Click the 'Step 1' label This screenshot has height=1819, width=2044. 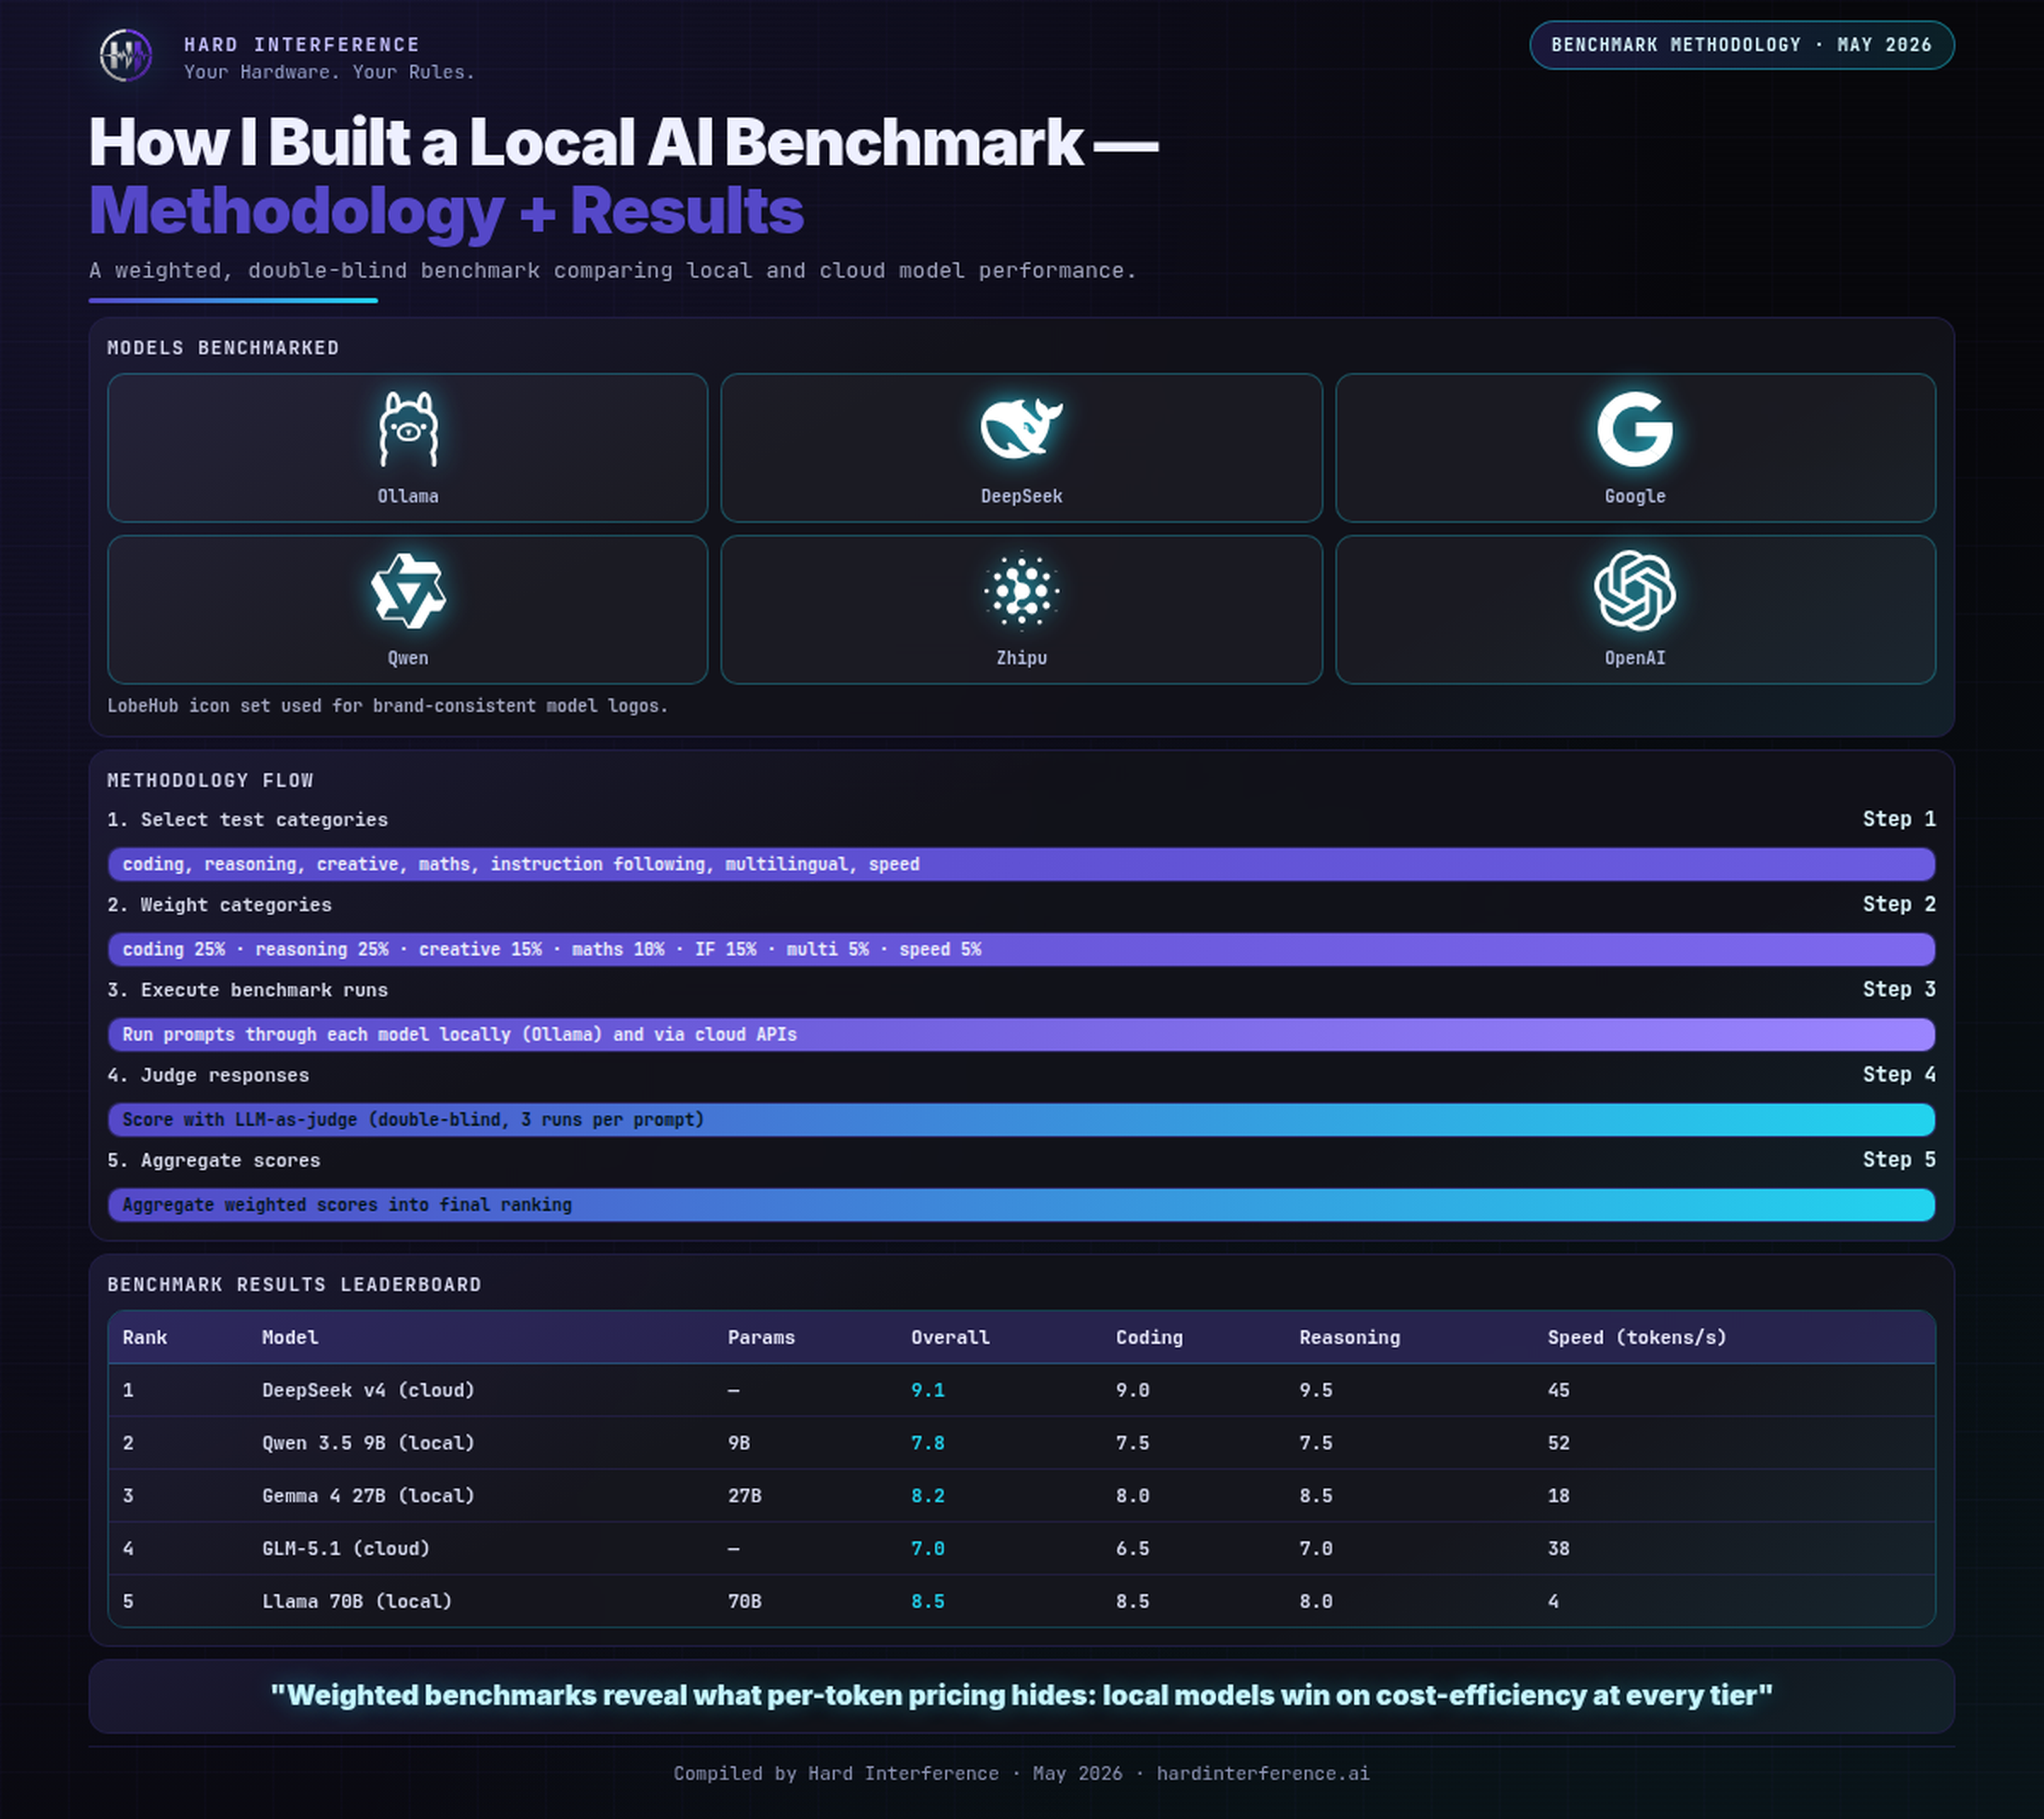coord(1899,818)
